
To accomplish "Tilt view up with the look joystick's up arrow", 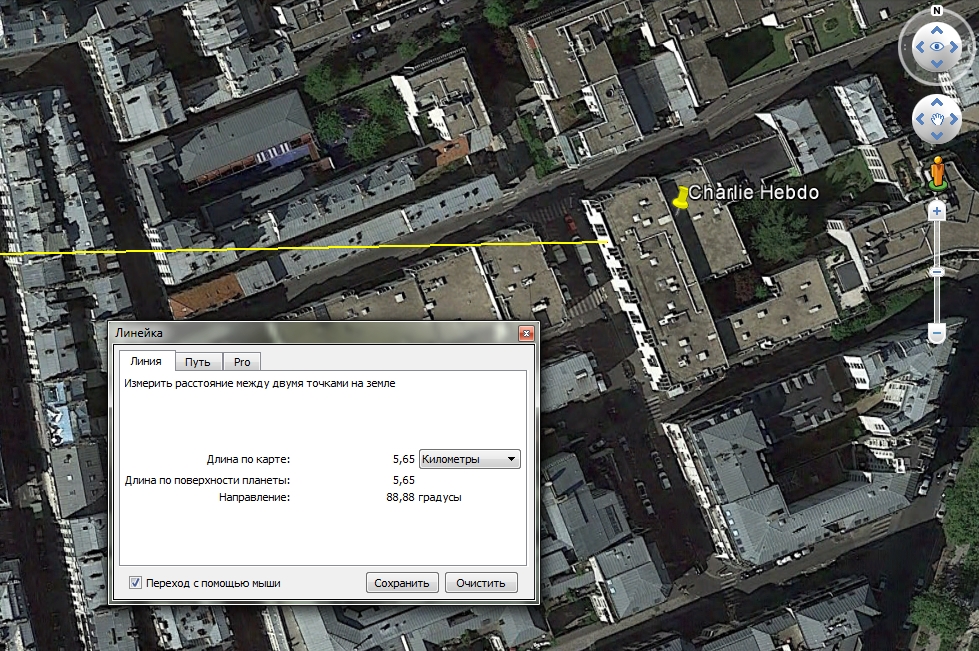I will tap(937, 30).
